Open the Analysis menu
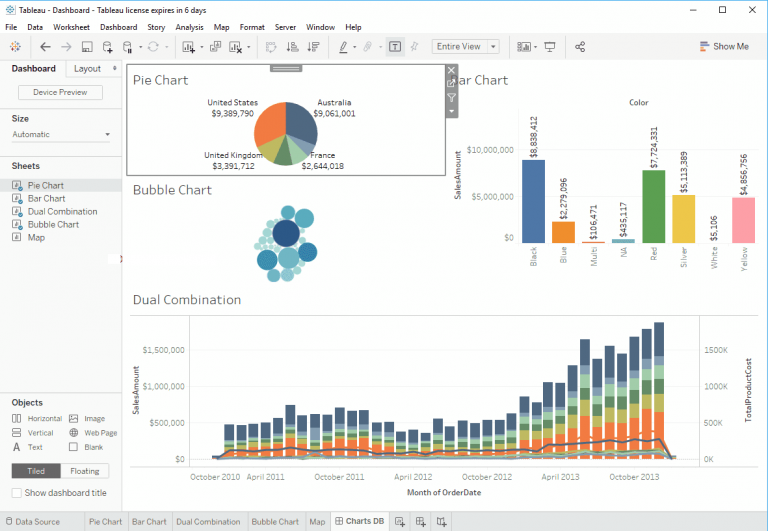 [x=189, y=27]
